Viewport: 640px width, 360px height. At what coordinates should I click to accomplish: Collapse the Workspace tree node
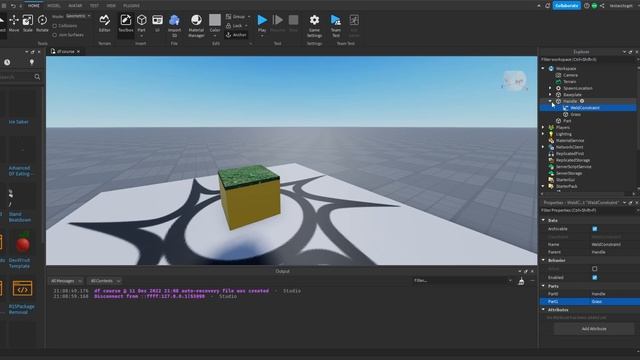point(543,69)
